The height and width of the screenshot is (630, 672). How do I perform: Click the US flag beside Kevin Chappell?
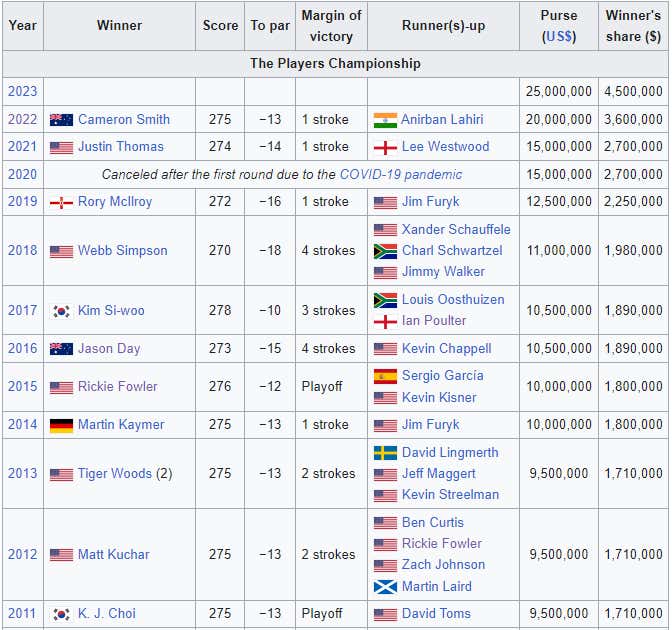click(385, 349)
